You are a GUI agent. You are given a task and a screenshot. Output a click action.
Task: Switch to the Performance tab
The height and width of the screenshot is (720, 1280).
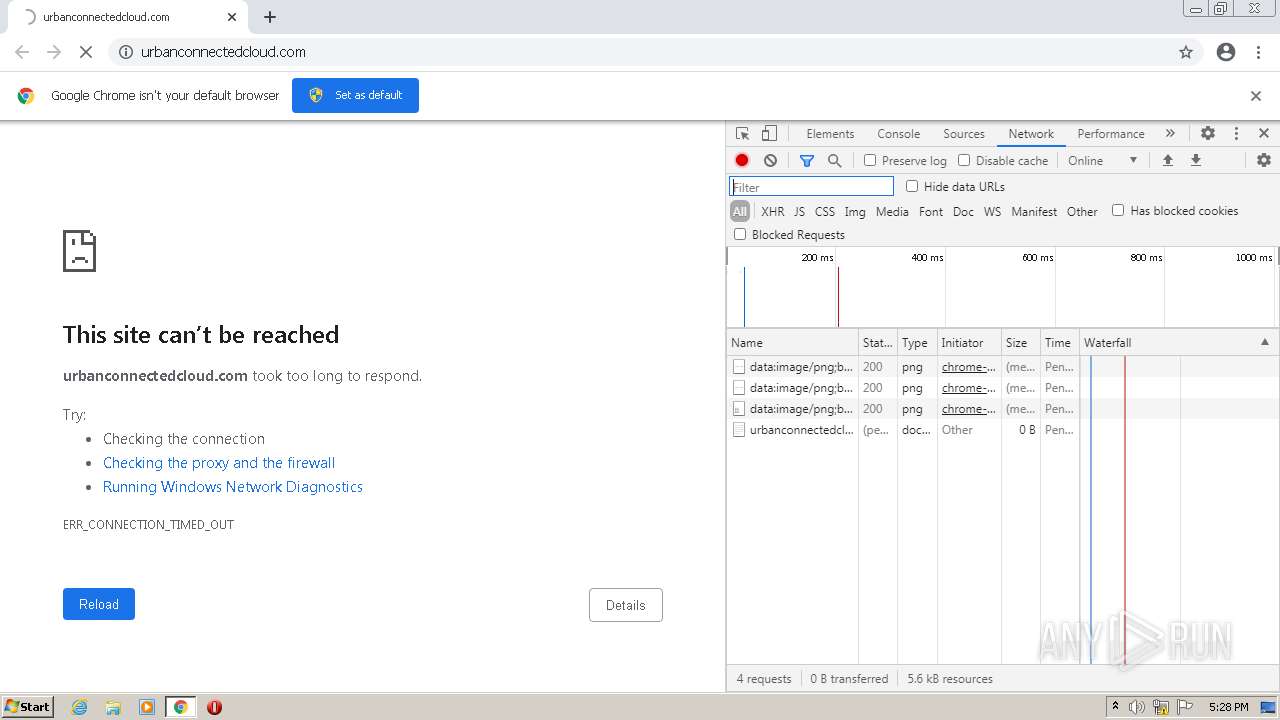1111,133
